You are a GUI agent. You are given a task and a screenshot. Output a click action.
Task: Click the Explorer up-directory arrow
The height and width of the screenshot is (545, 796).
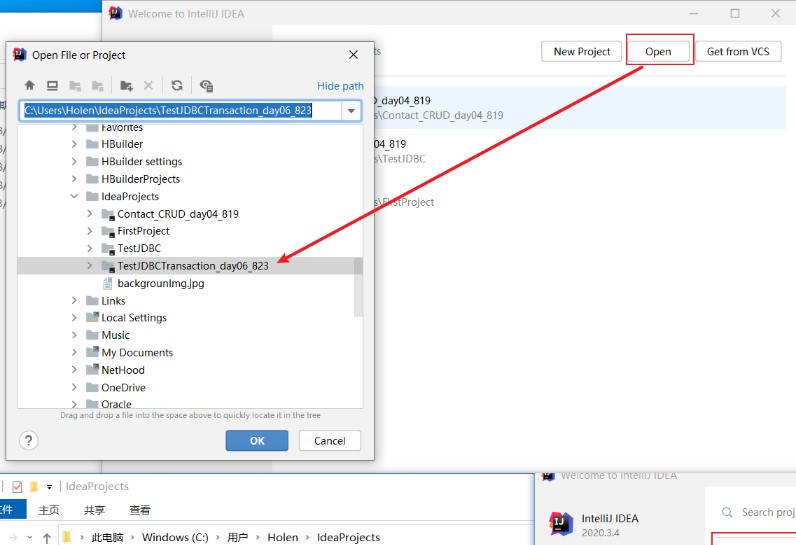(47, 537)
